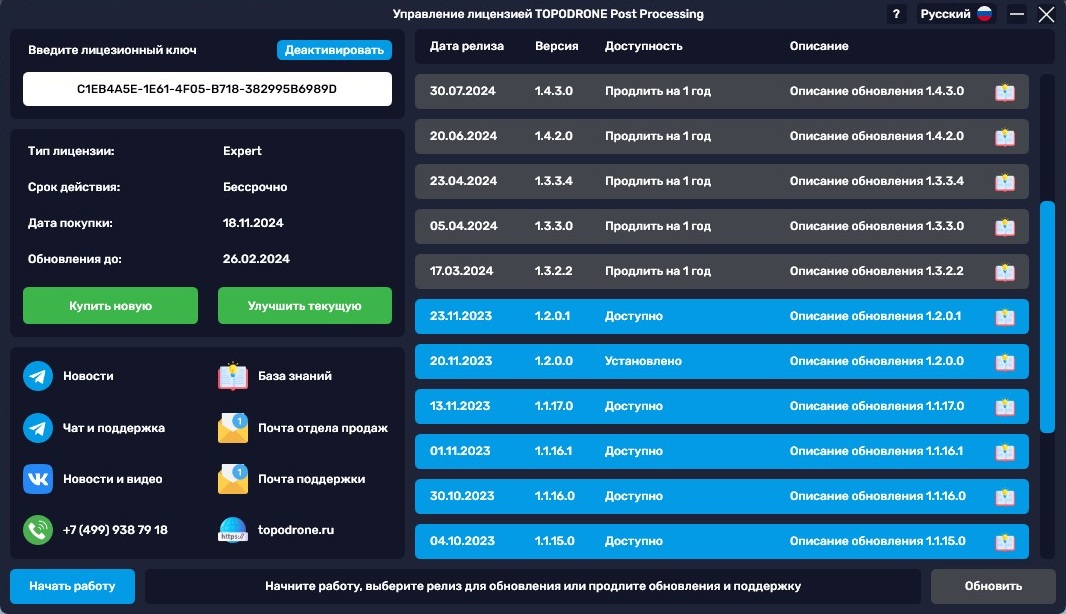
Task: Open the topodrone.ru website link
Action: tap(296, 530)
